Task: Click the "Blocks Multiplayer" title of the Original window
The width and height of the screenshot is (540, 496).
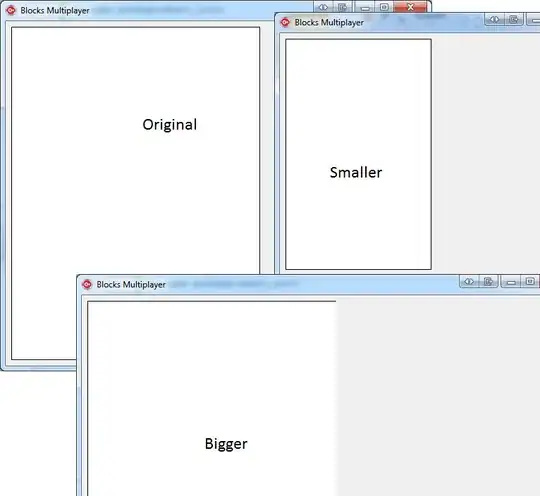Action: [x=55, y=11]
